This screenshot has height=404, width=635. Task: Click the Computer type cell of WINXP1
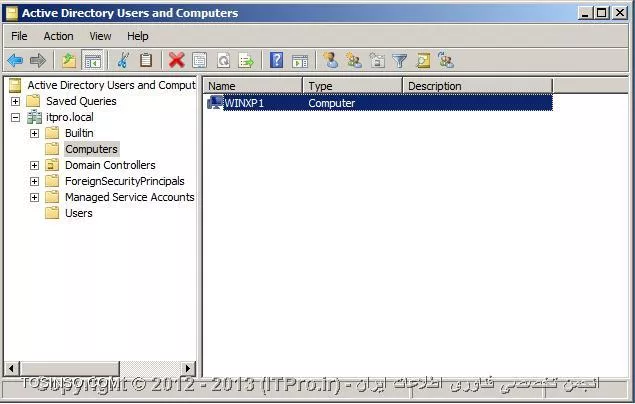331,103
